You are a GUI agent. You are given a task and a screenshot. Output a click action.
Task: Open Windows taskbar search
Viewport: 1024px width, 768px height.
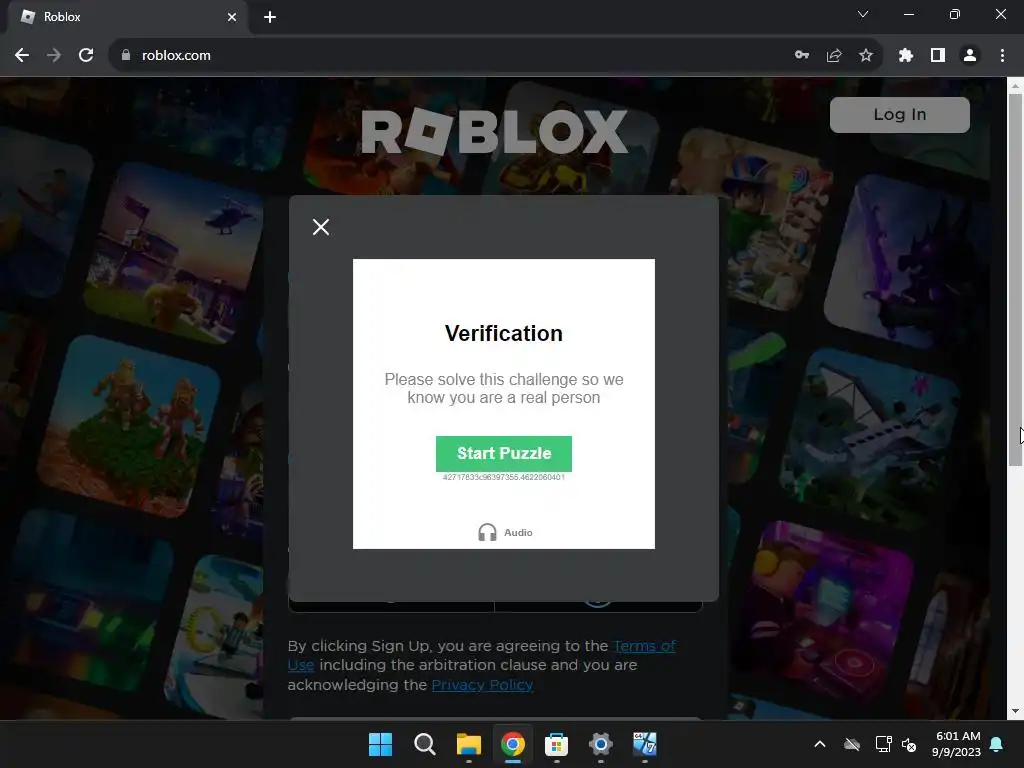coord(424,744)
